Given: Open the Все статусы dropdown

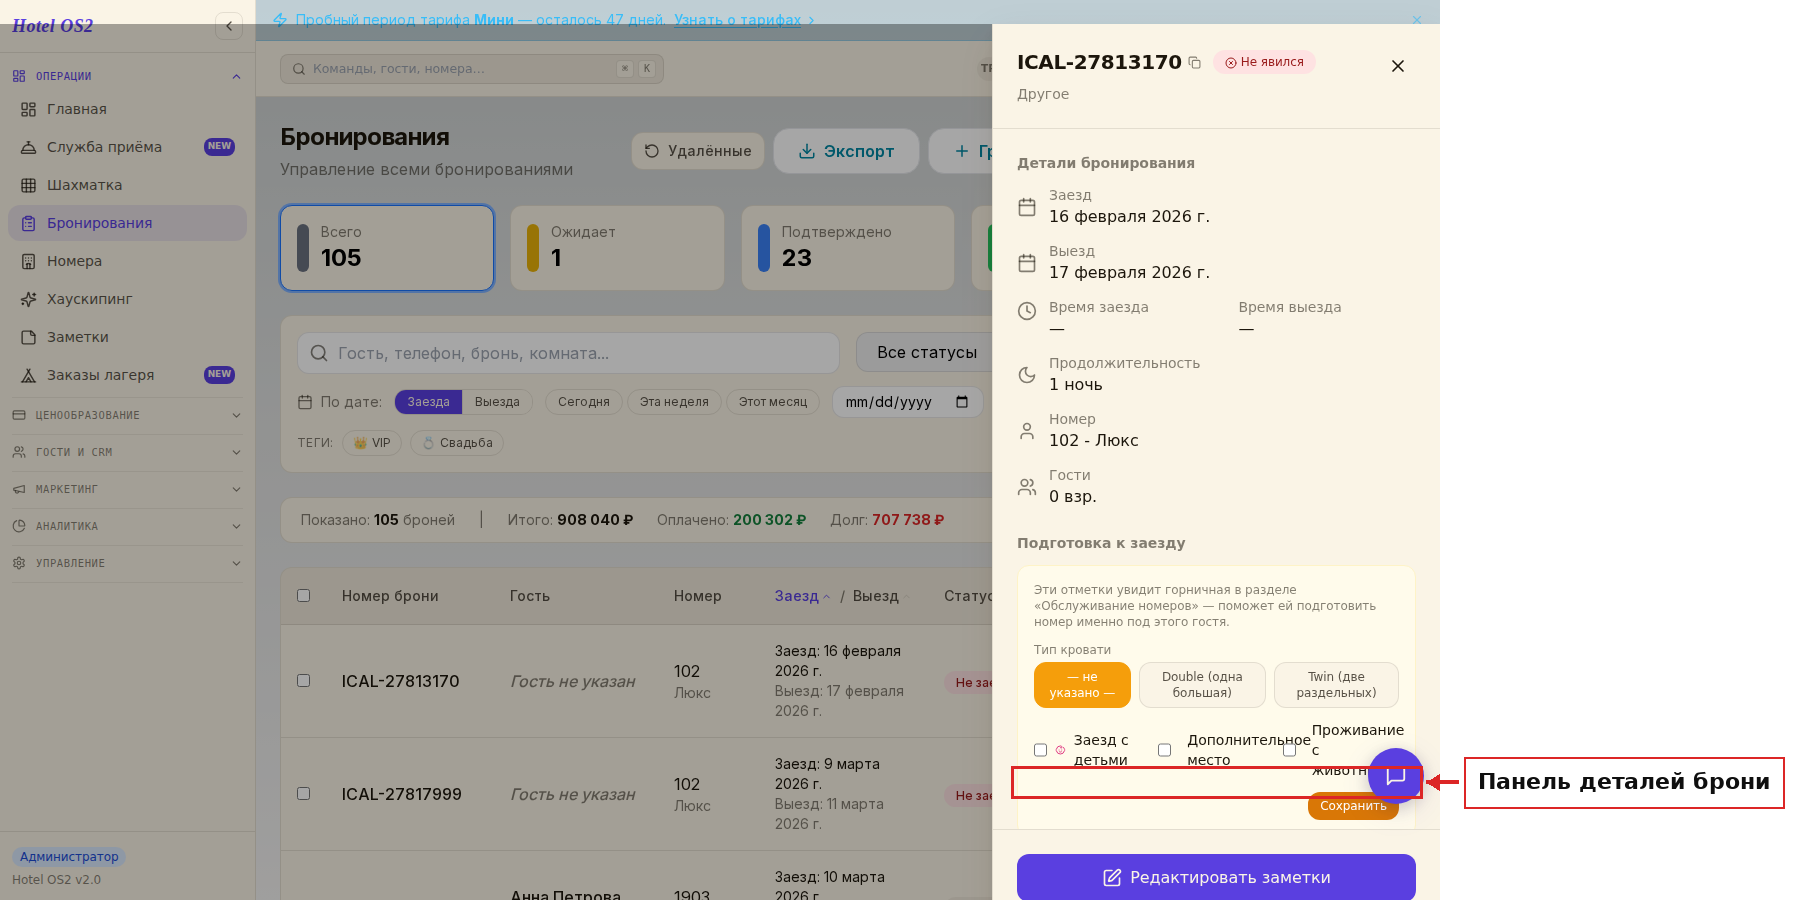Looking at the screenshot, I should pyautogui.click(x=926, y=353).
